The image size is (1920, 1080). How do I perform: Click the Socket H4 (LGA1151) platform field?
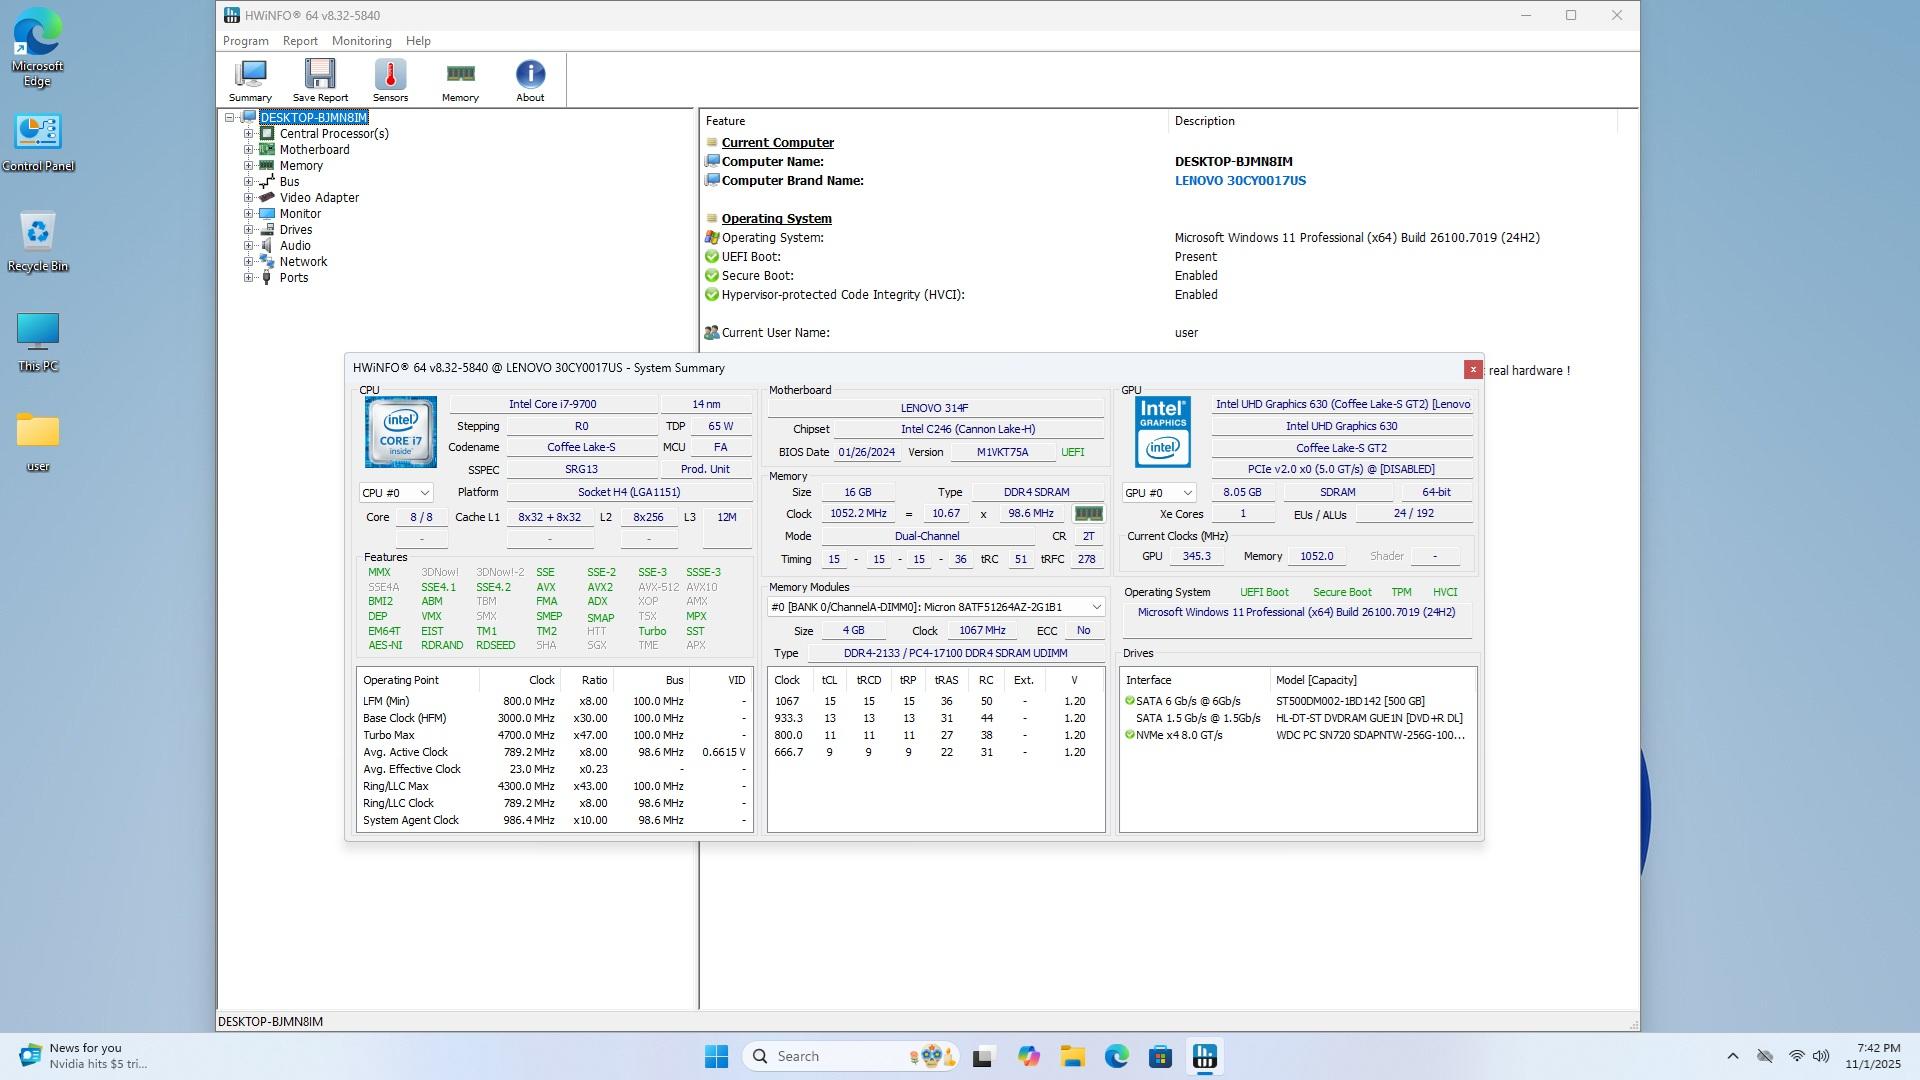pyautogui.click(x=629, y=492)
